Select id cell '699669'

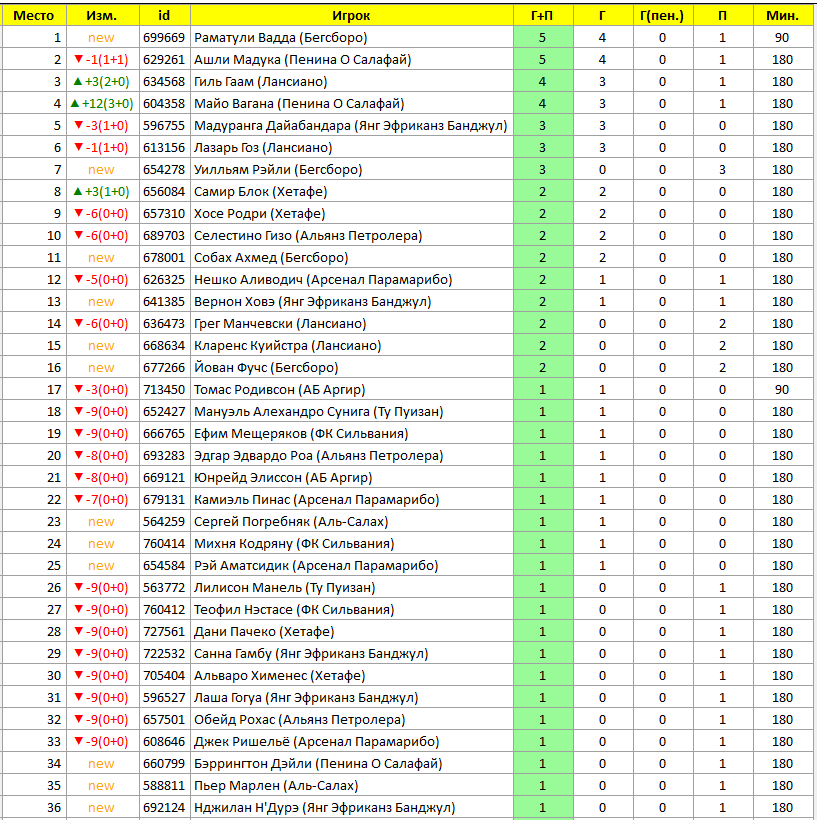tap(165, 38)
